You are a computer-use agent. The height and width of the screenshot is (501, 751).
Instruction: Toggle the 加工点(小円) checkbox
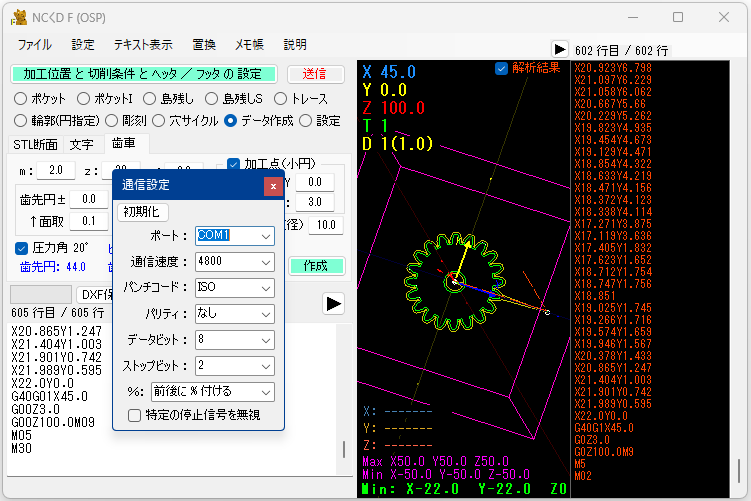tap(233, 164)
